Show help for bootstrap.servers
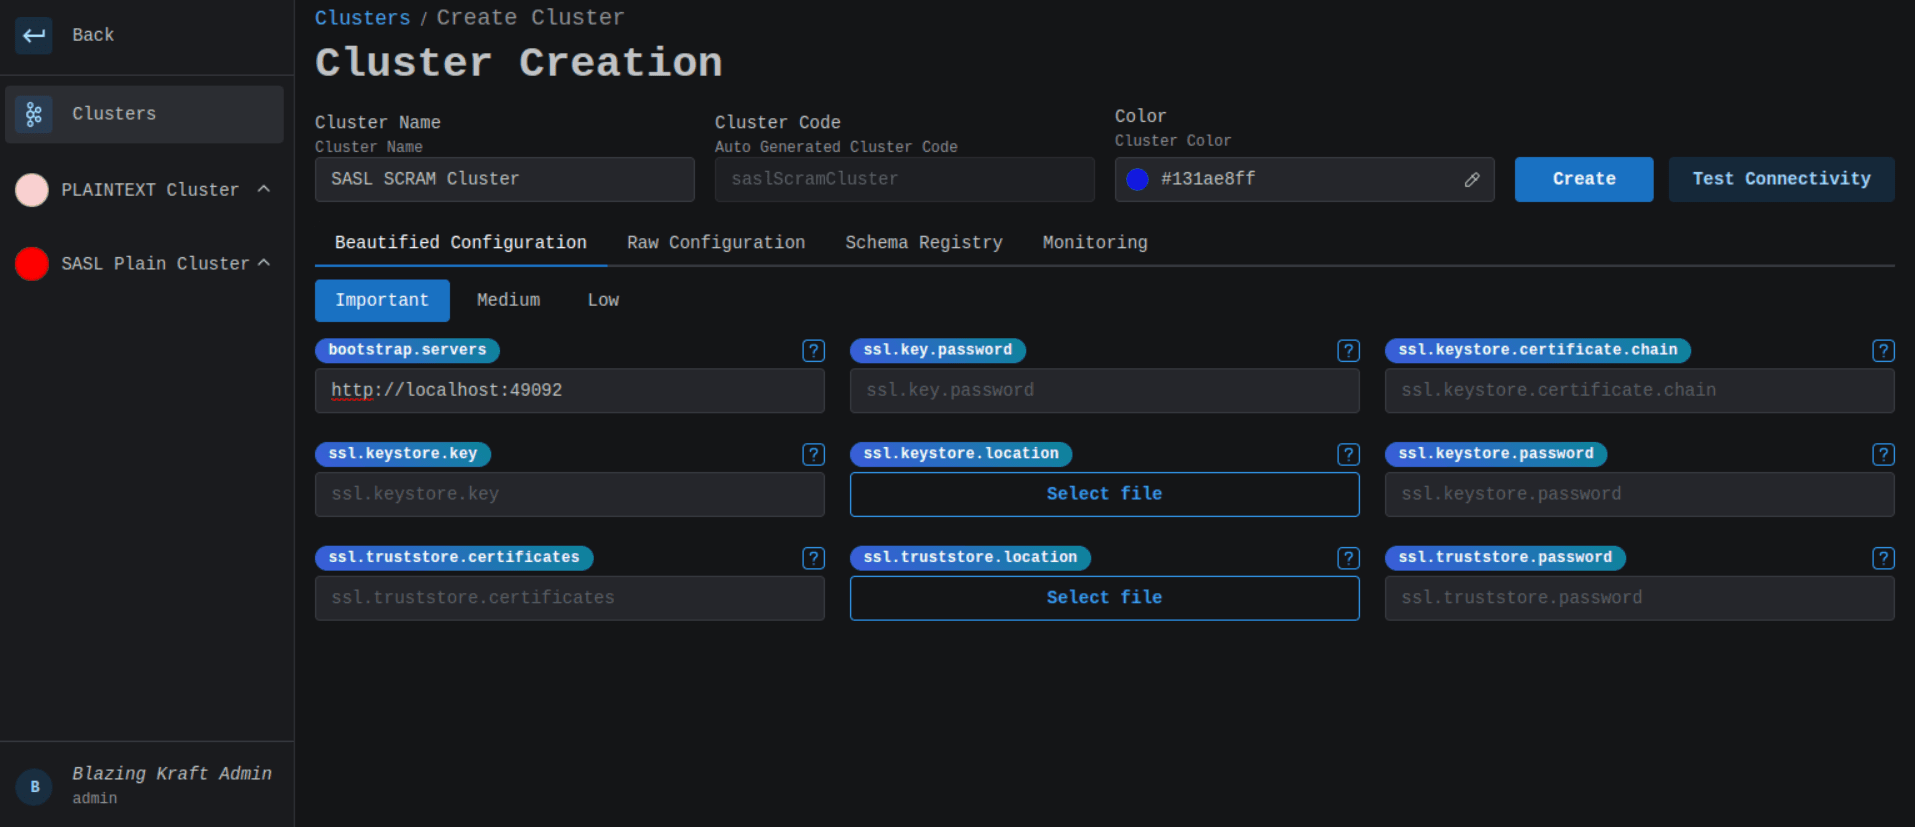 [814, 351]
